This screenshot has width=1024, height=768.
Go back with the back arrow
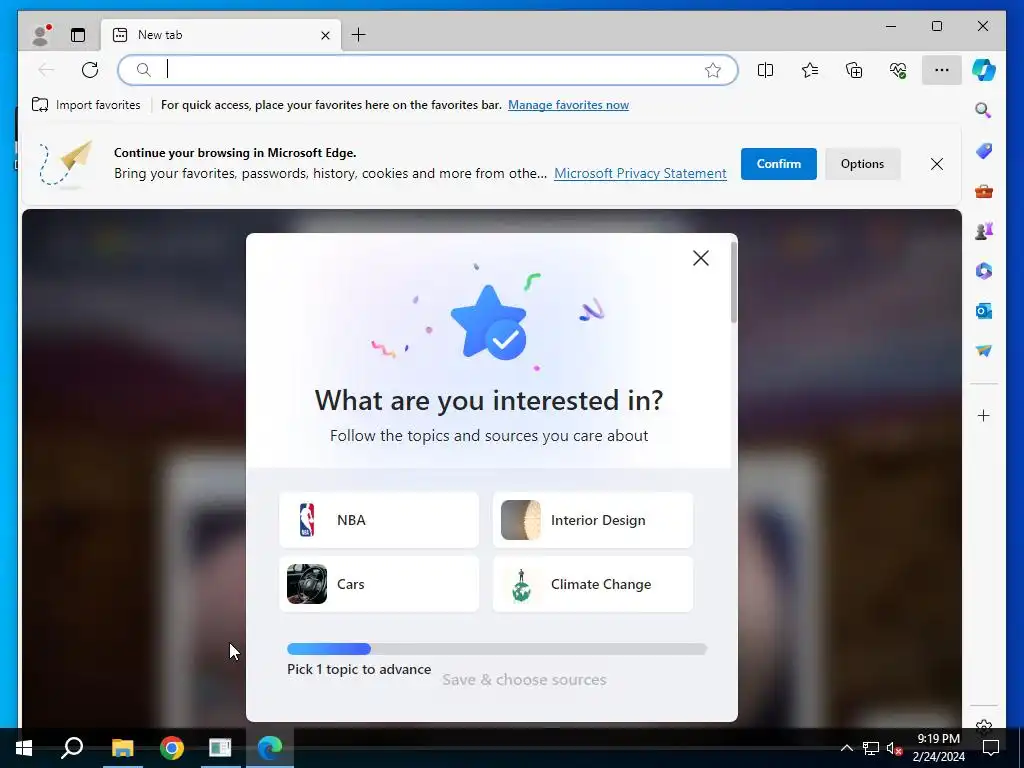tap(46, 70)
